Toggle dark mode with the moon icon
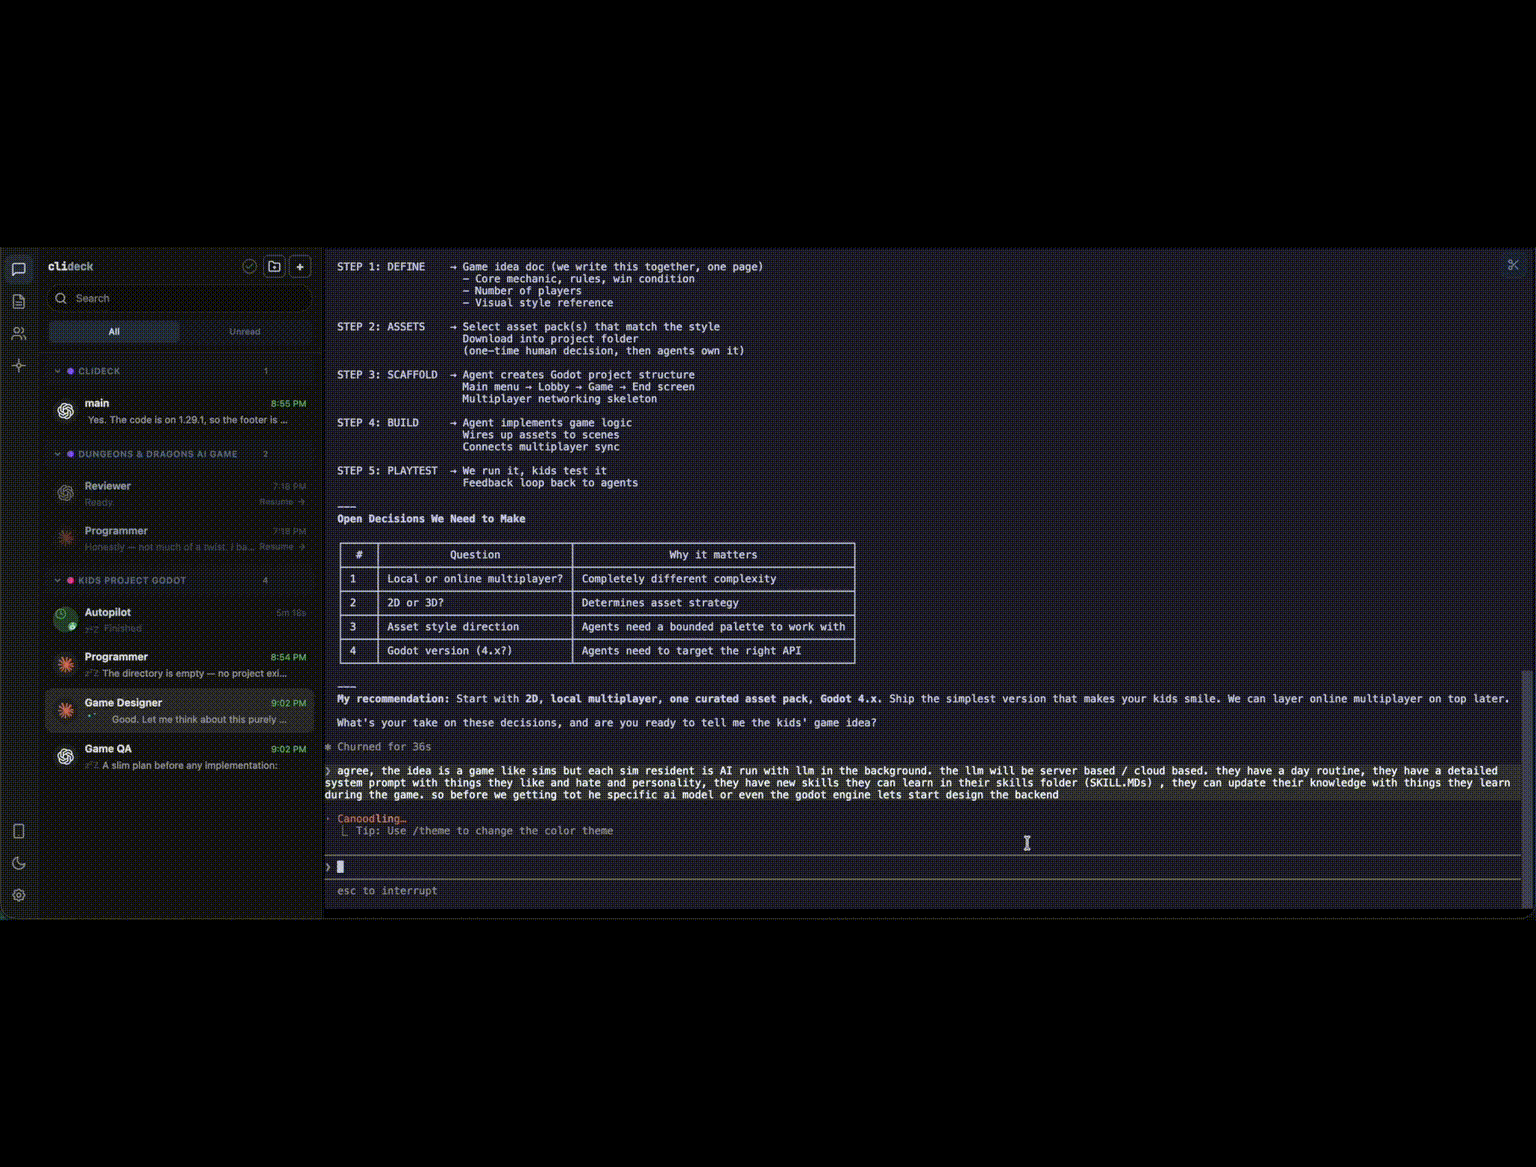The image size is (1536, 1167). coord(18,863)
